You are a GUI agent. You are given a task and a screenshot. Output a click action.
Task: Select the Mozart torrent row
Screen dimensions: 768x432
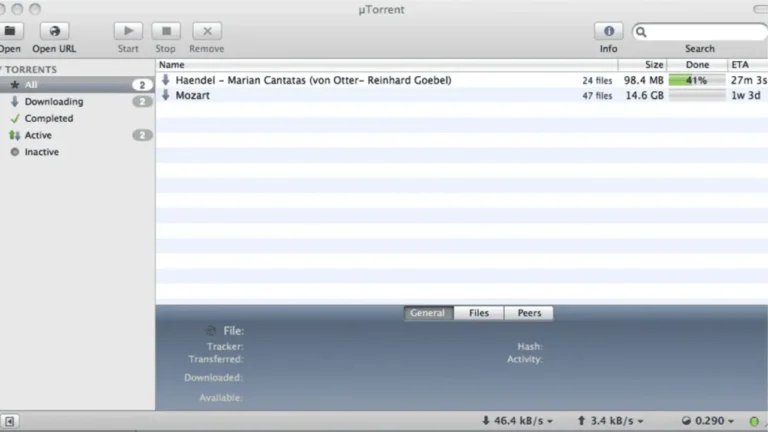coord(462,96)
